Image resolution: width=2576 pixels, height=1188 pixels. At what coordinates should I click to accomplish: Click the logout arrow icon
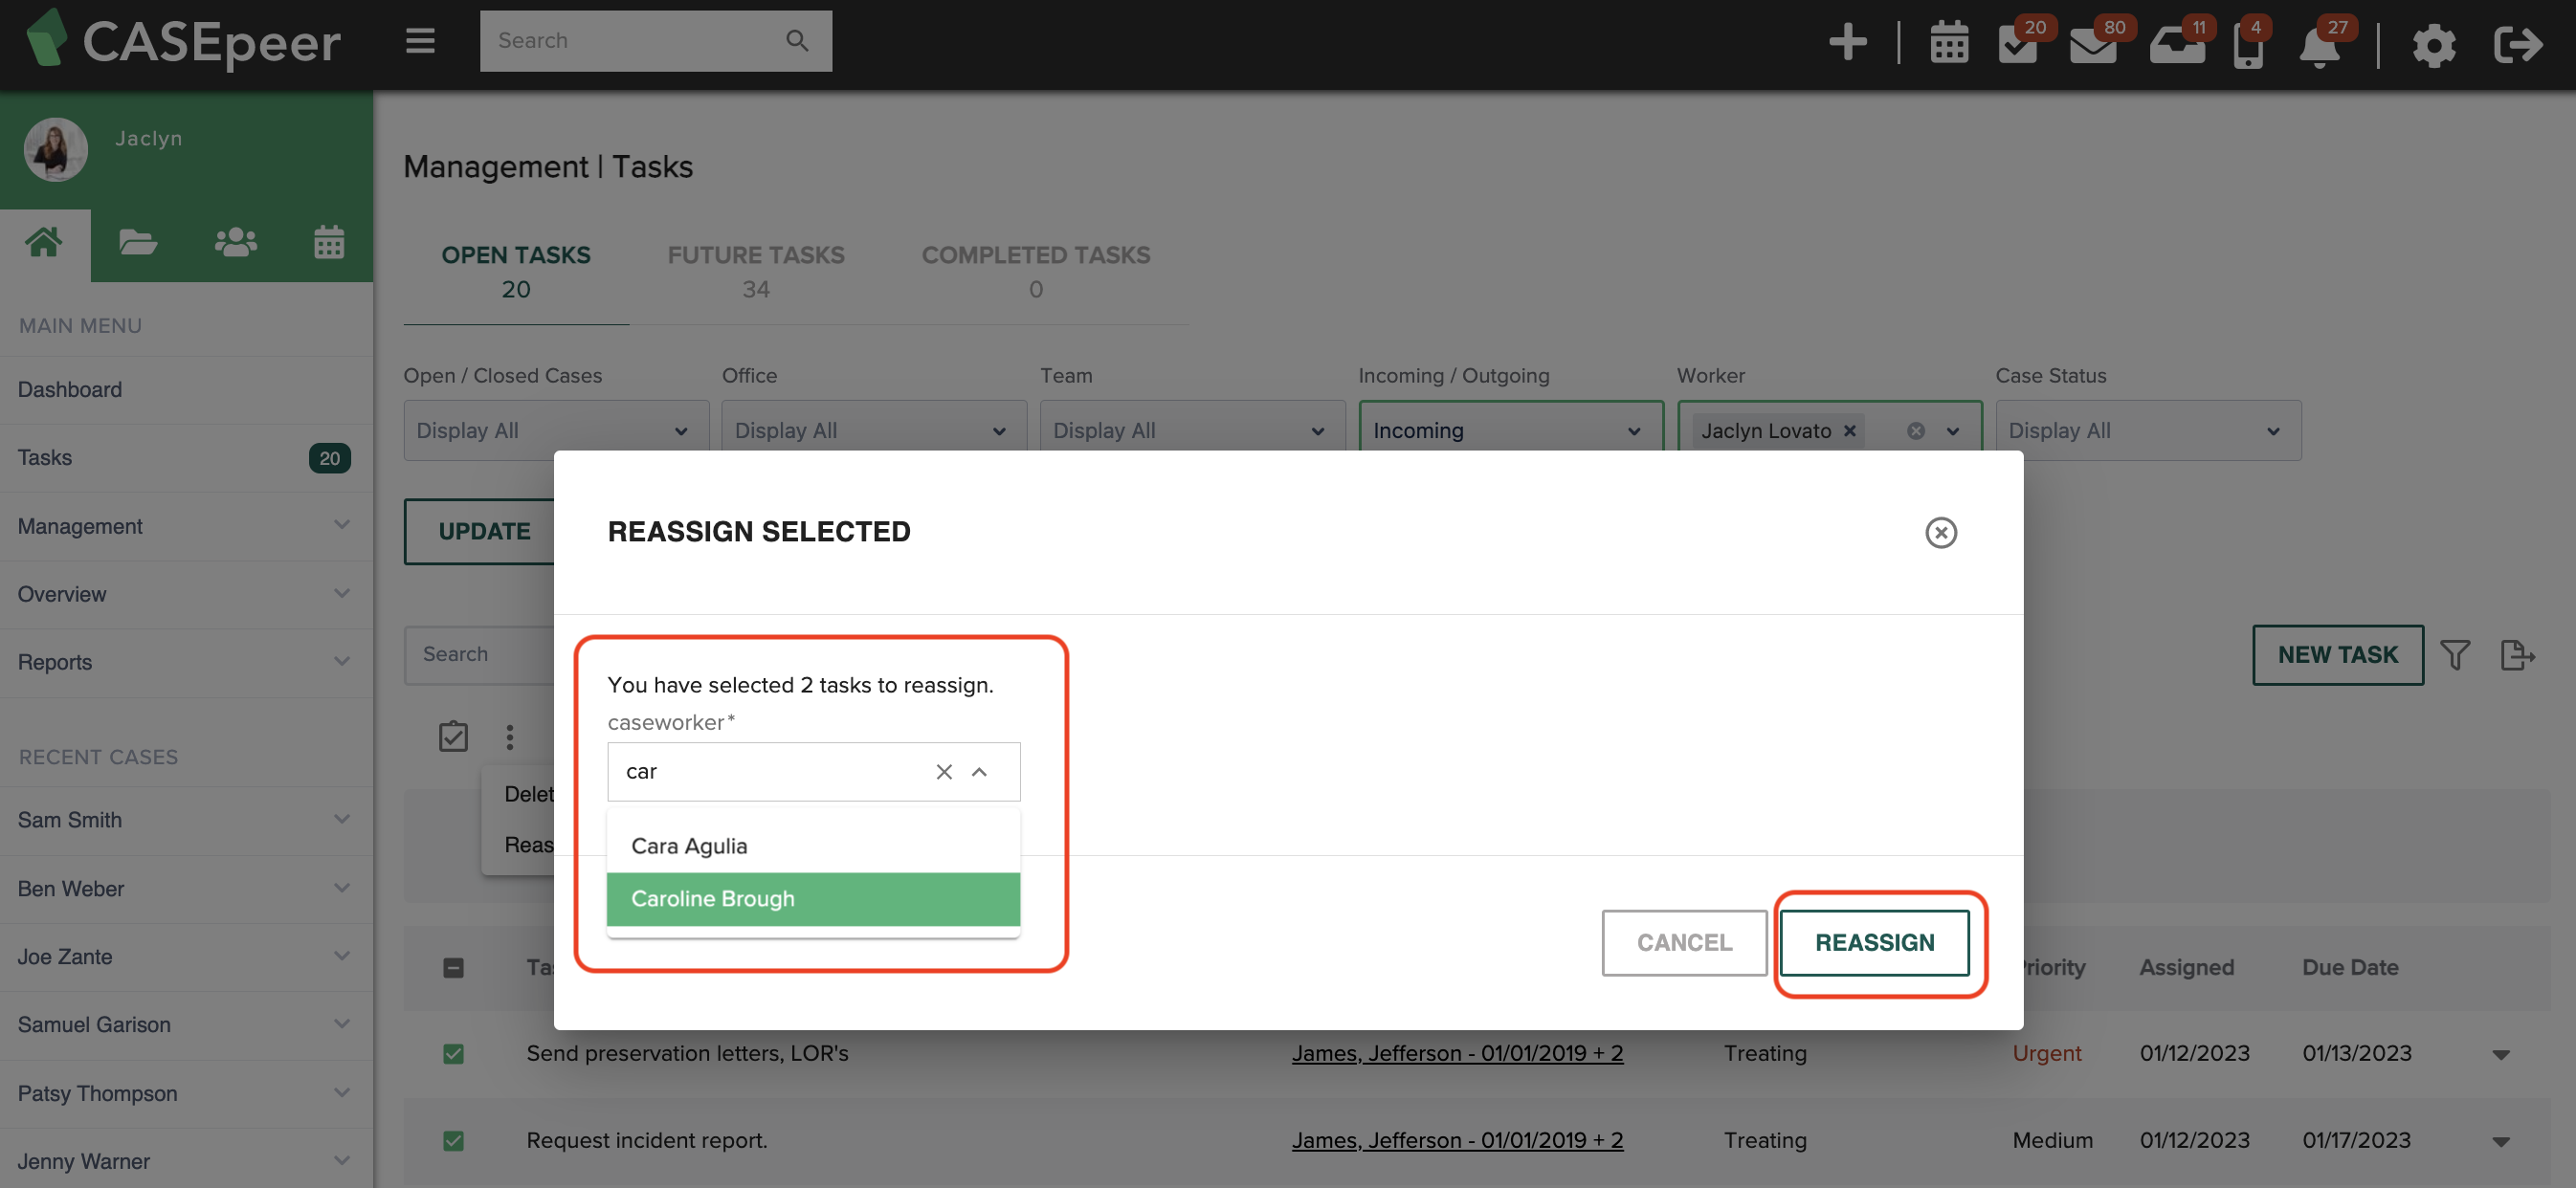pyautogui.click(x=2517, y=44)
